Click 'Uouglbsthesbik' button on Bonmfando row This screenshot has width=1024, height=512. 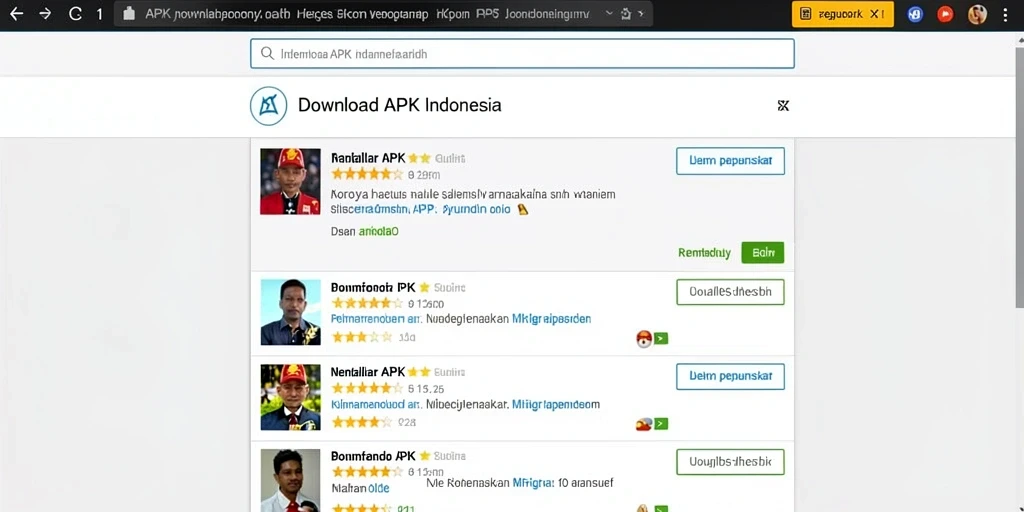click(730, 462)
